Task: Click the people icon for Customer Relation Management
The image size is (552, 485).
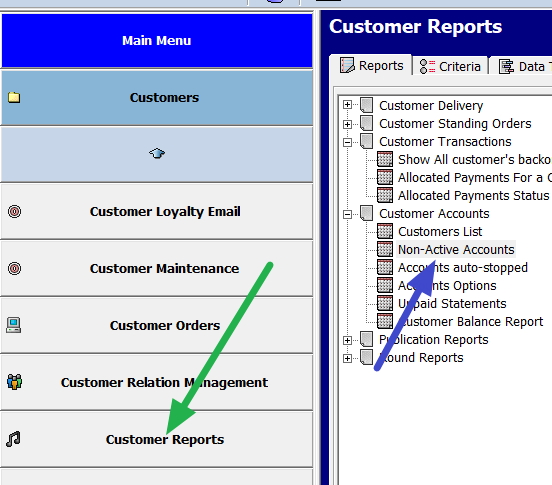Action: pyautogui.click(x=14, y=382)
